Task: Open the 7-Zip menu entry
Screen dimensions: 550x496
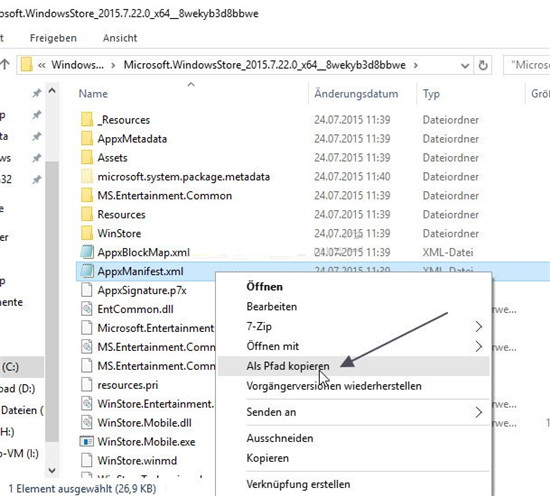Action: point(259,327)
